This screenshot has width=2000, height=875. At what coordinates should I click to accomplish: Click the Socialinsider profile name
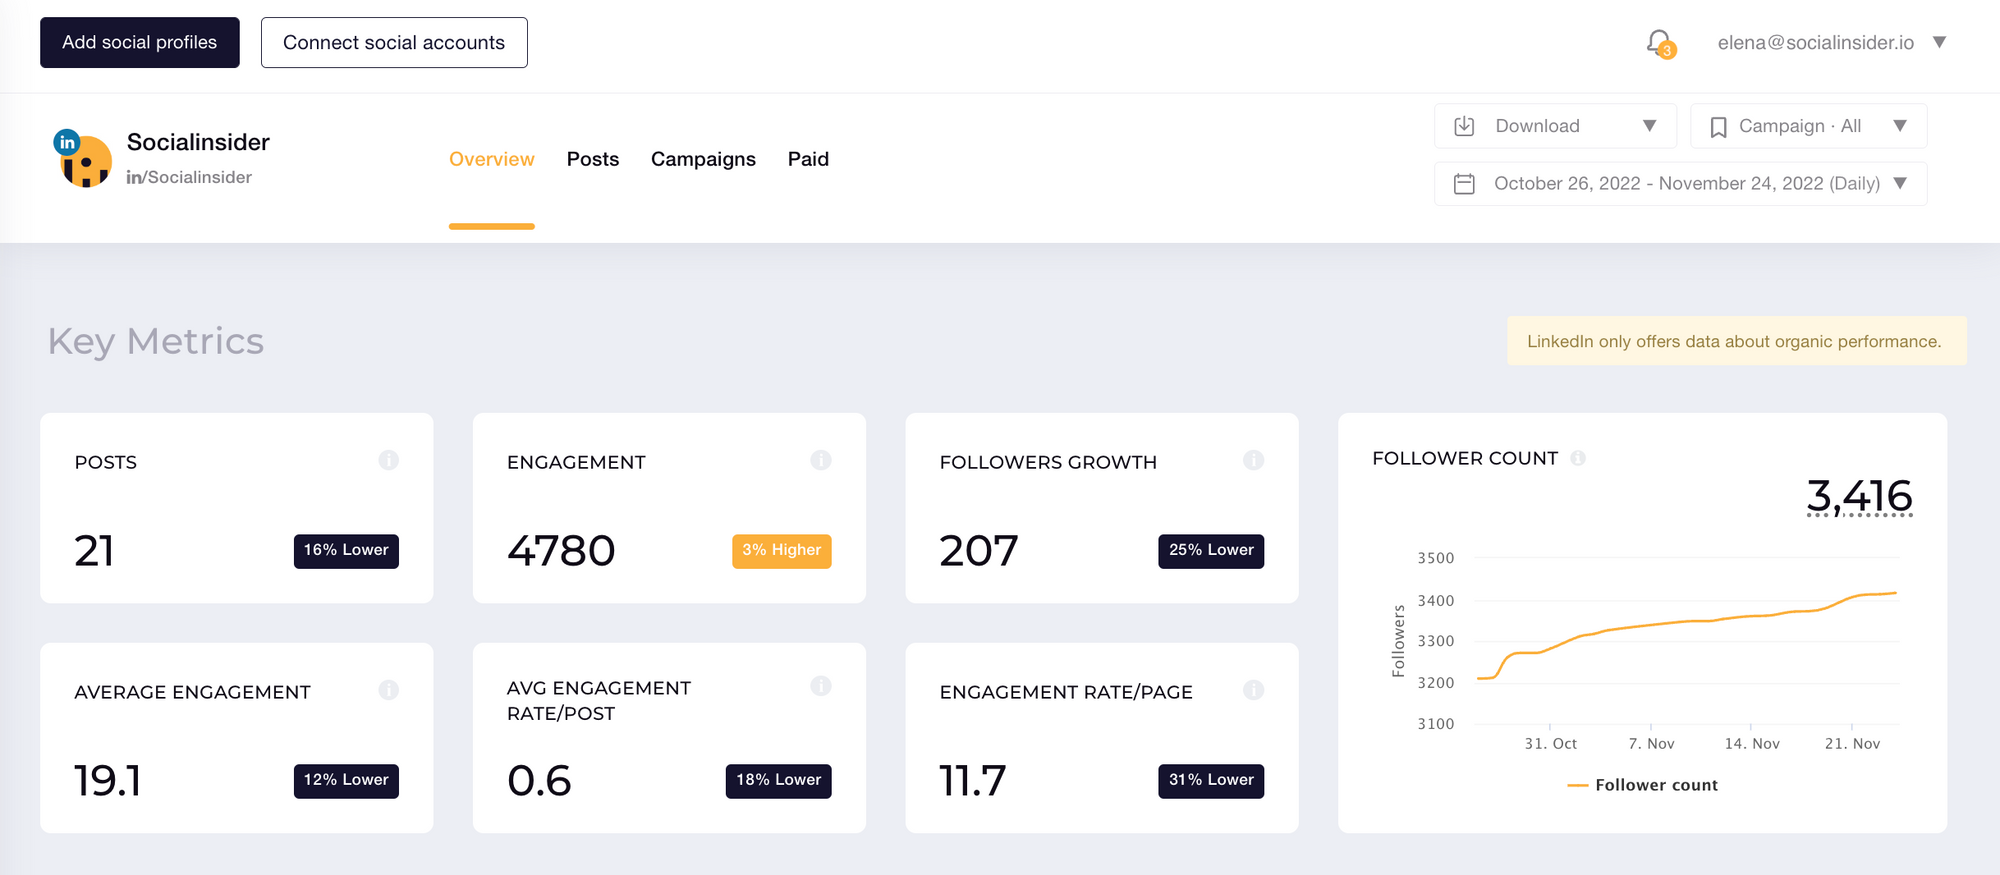click(198, 142)
